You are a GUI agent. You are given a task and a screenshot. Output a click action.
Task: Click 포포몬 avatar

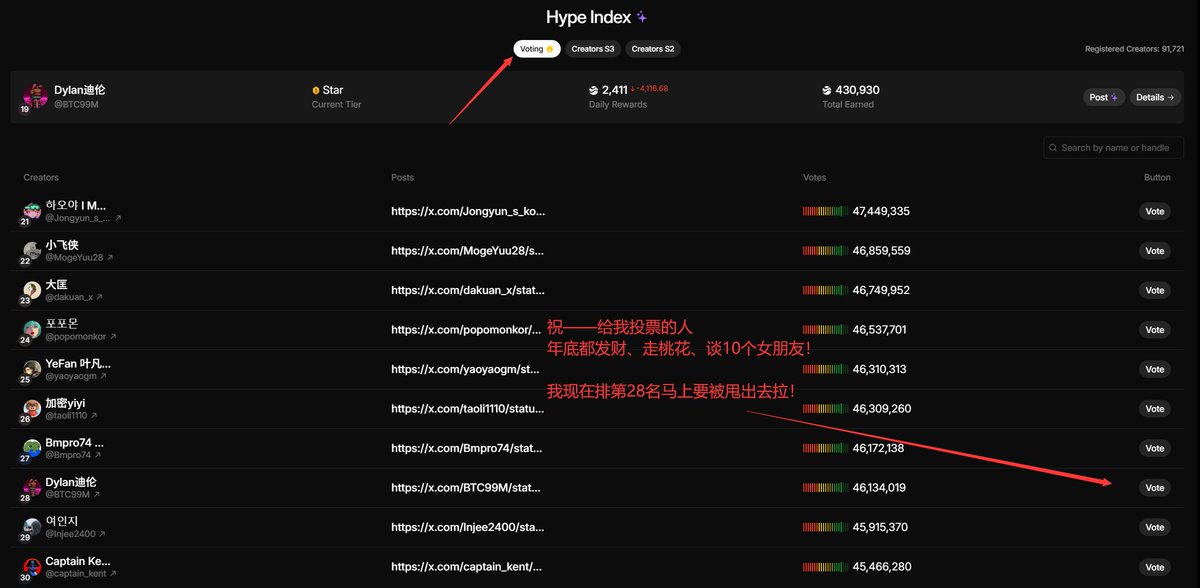[x=32, y=330]
